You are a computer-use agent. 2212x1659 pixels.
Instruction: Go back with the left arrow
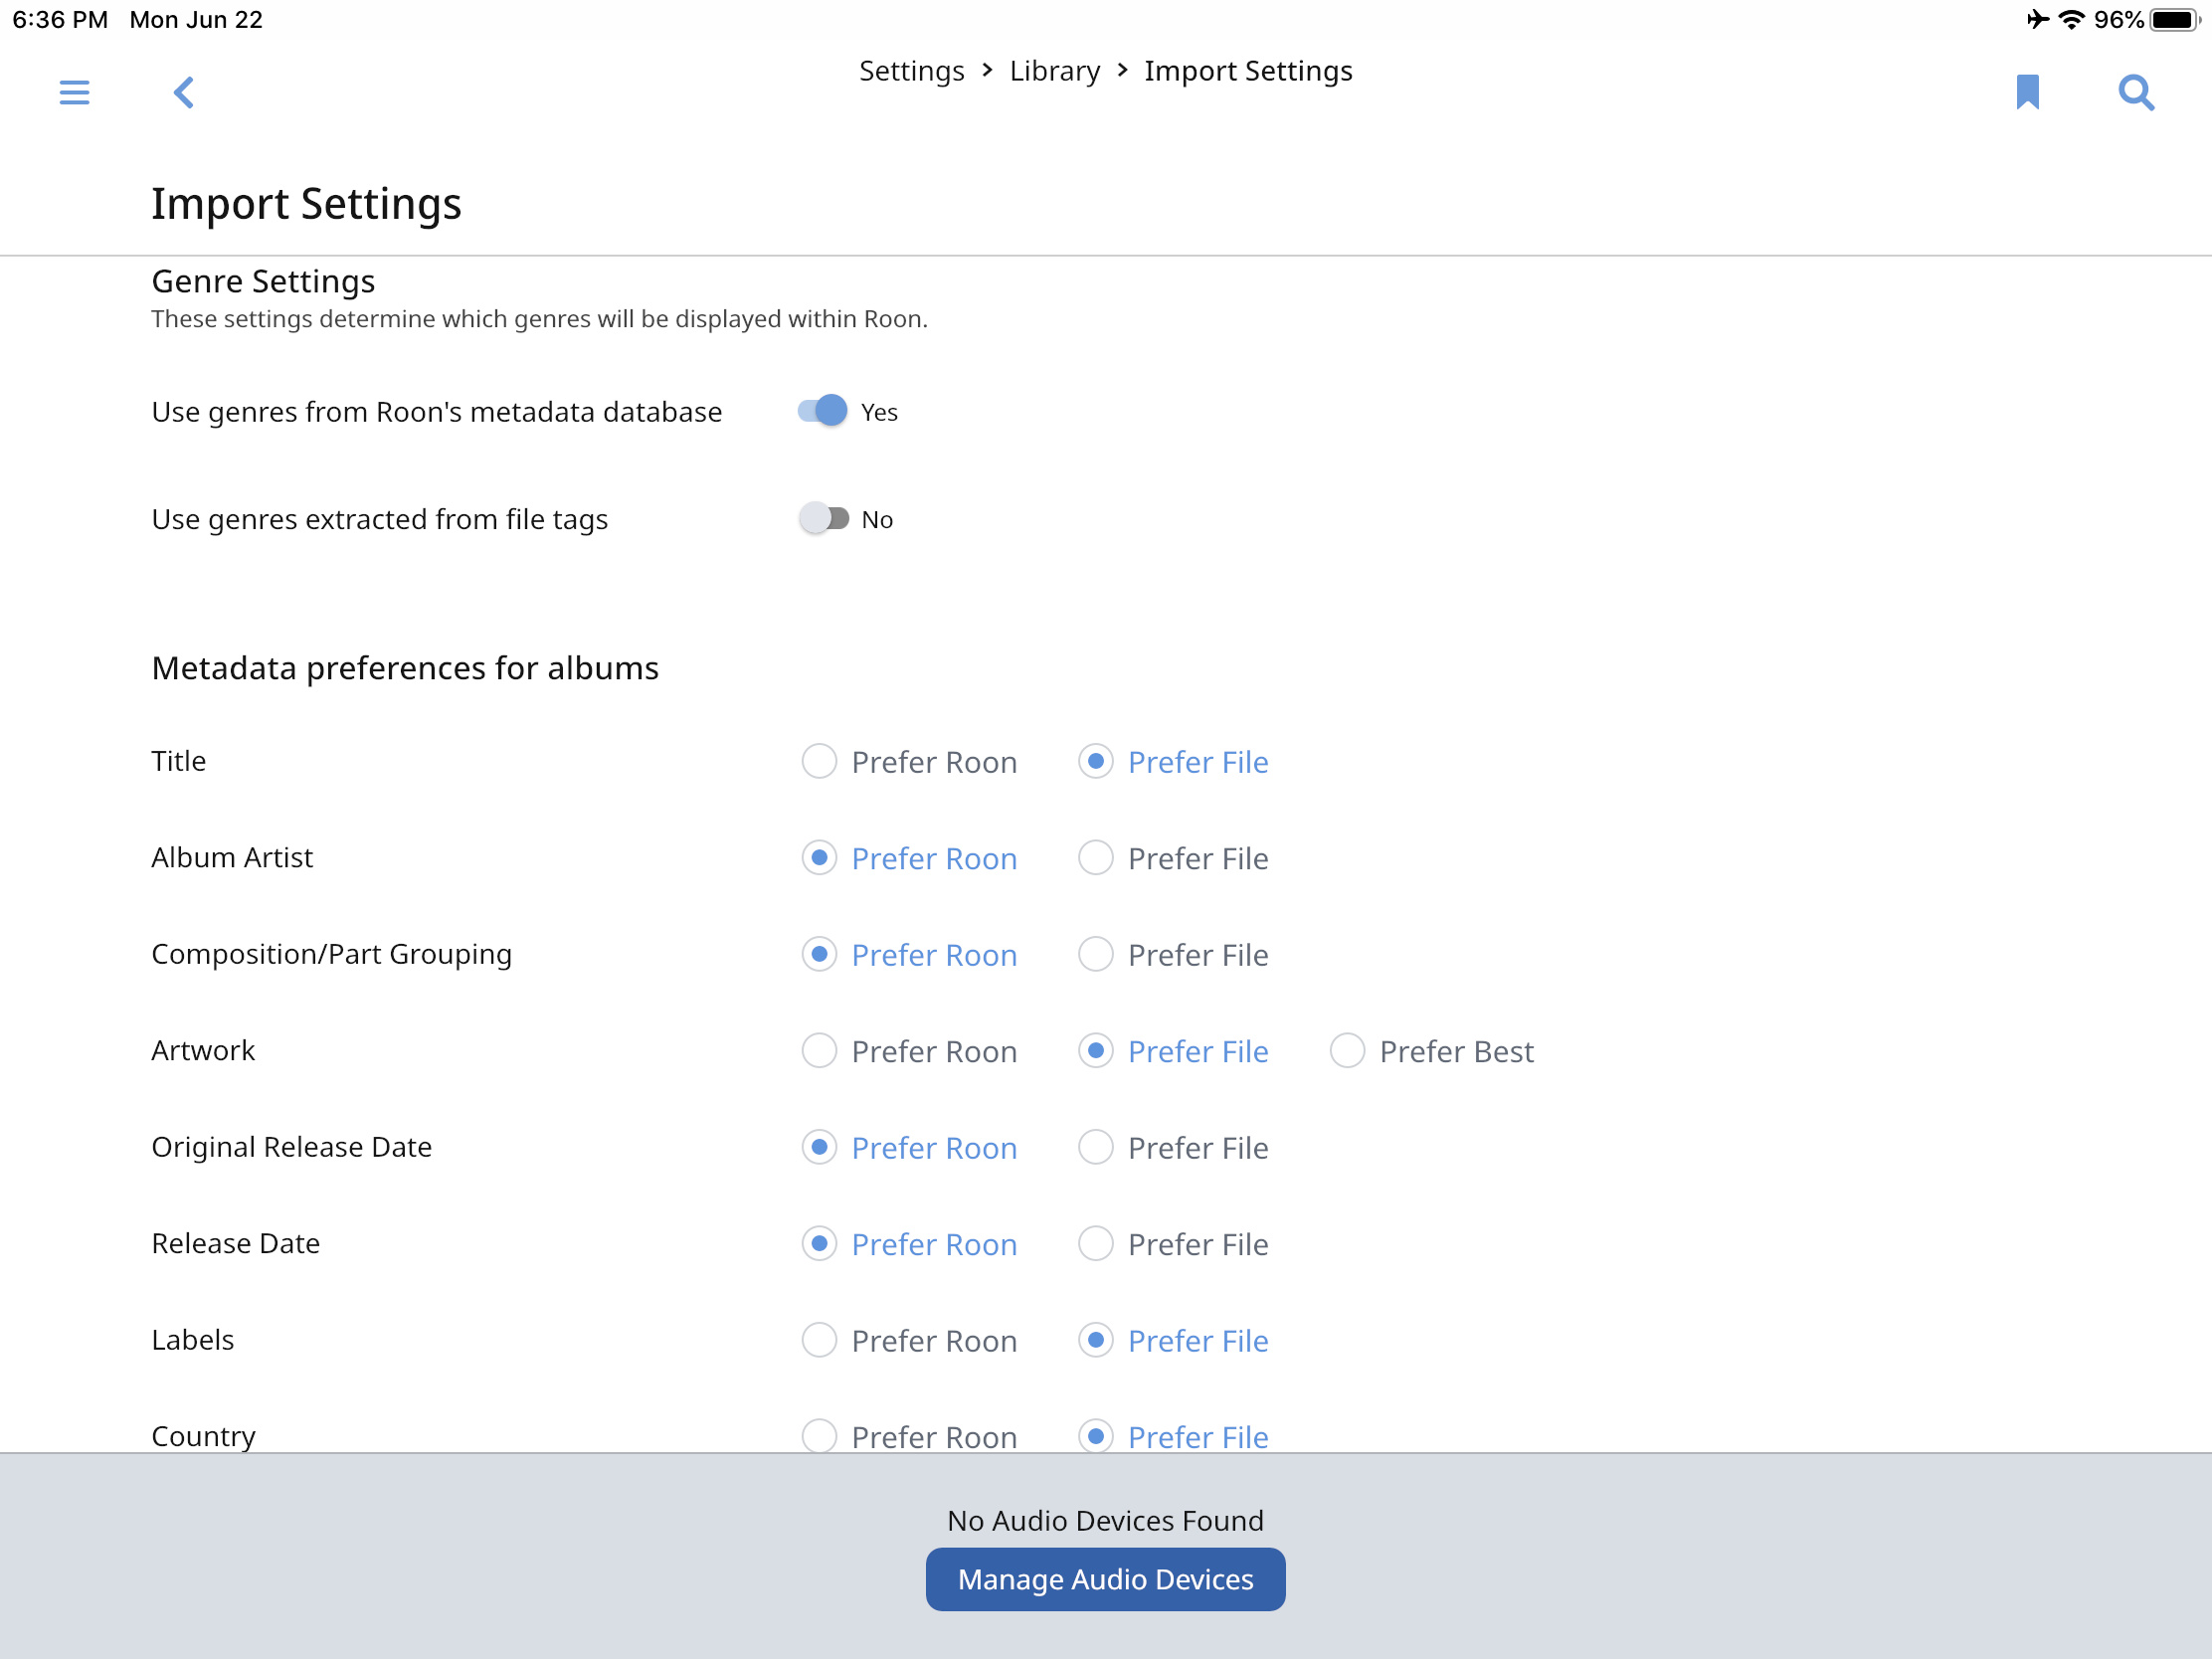click(x=183, y=93)
